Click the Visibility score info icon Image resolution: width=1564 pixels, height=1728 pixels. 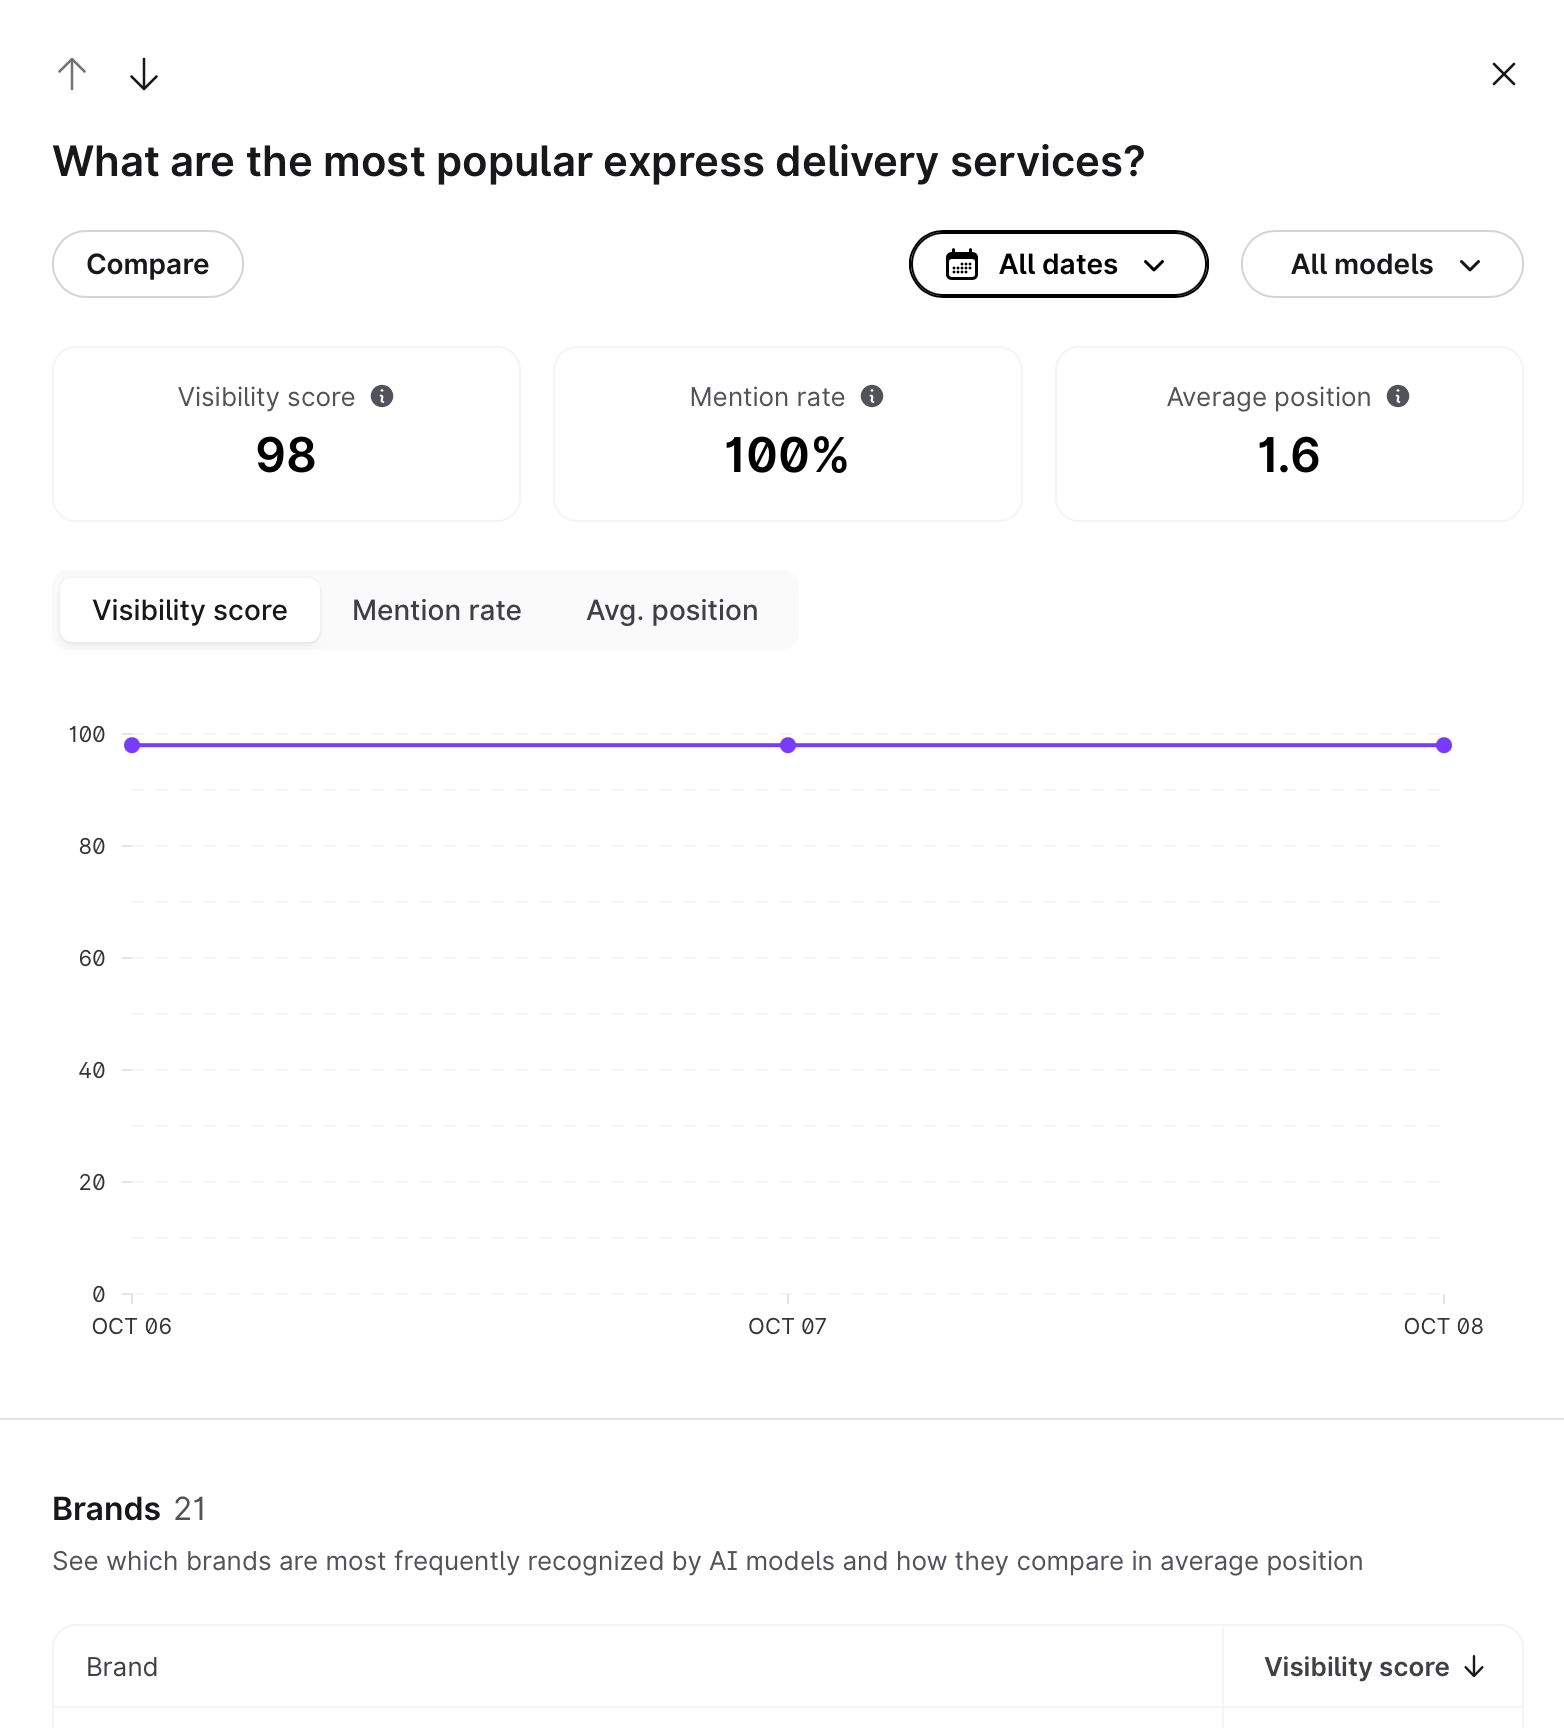[382, 396]
